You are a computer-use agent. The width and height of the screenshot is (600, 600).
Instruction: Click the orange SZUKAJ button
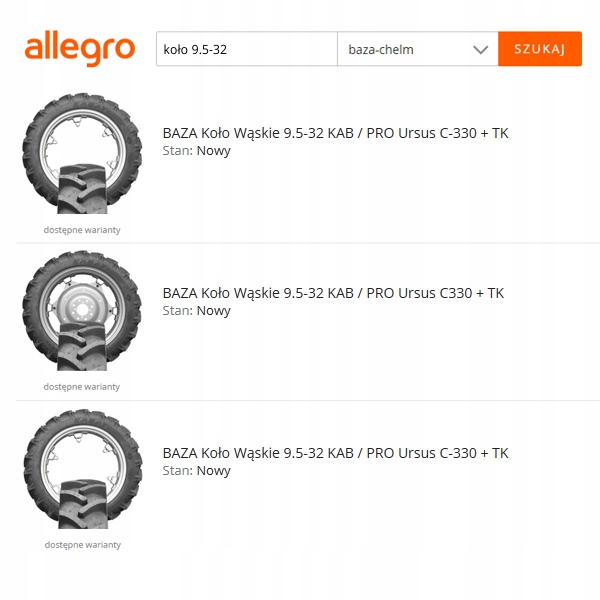coord(540,49)
